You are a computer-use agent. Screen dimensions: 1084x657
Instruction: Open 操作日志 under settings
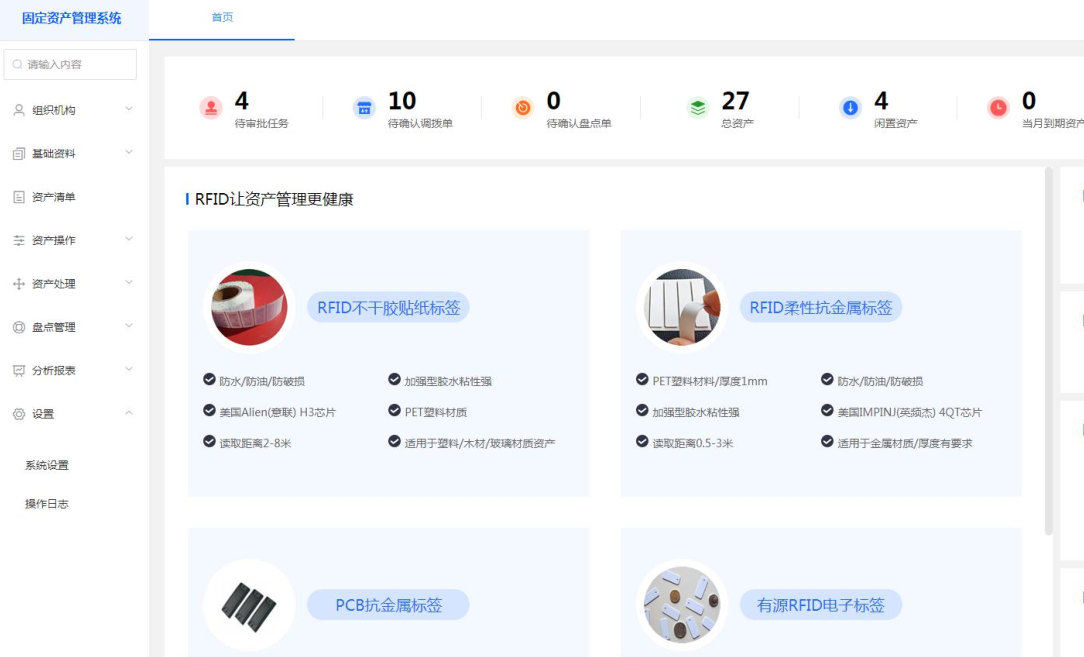(x=47, y=504)
